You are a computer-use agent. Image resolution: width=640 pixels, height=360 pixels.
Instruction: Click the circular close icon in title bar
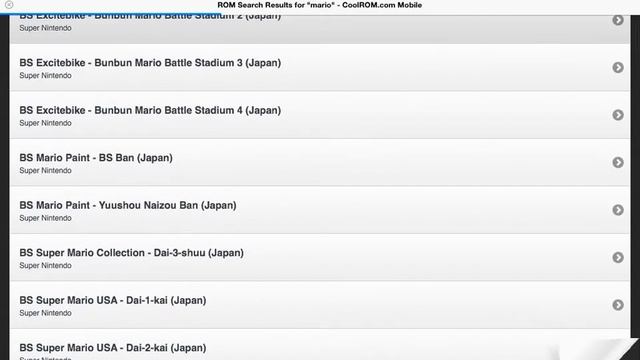tap(9, 5)
